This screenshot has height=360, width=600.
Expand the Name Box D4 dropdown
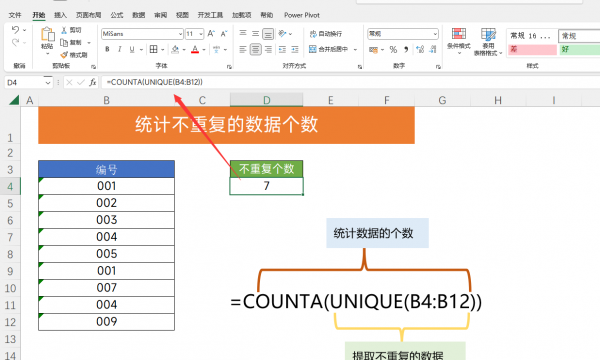48,82
